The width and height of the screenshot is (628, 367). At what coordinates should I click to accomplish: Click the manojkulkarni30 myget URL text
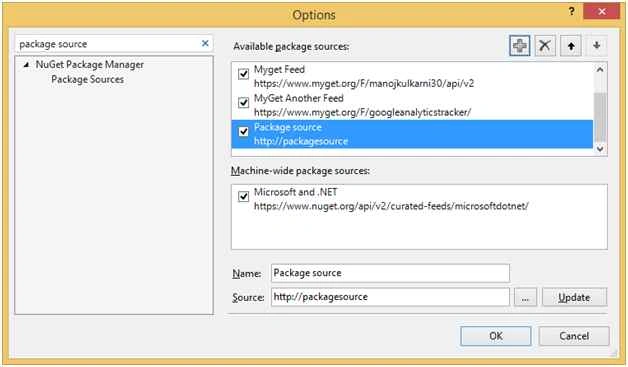(x=364, y=83)
